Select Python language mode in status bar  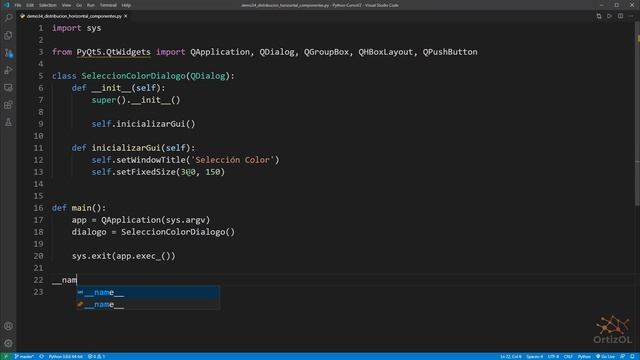click(584, 356)
